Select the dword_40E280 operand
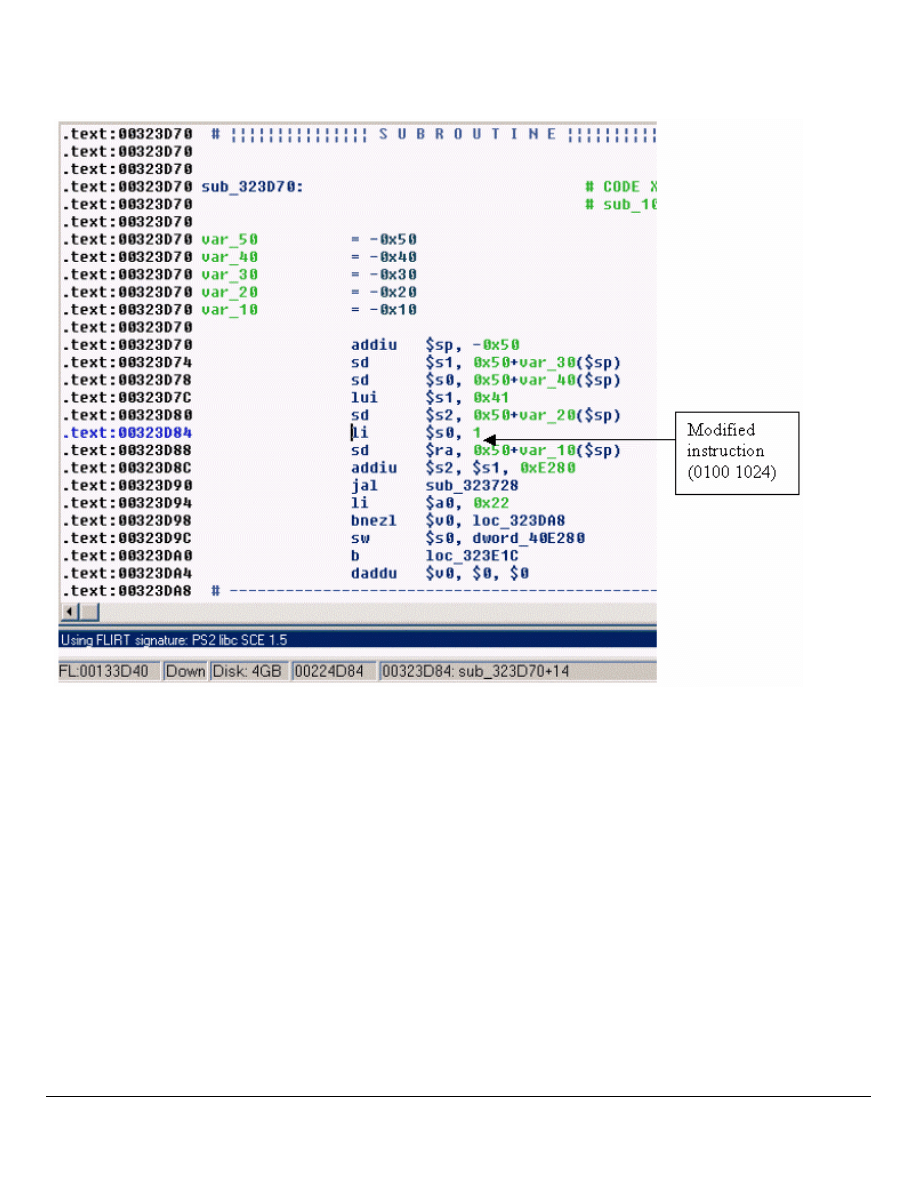The image size is (918, 1188). [528, 538]
